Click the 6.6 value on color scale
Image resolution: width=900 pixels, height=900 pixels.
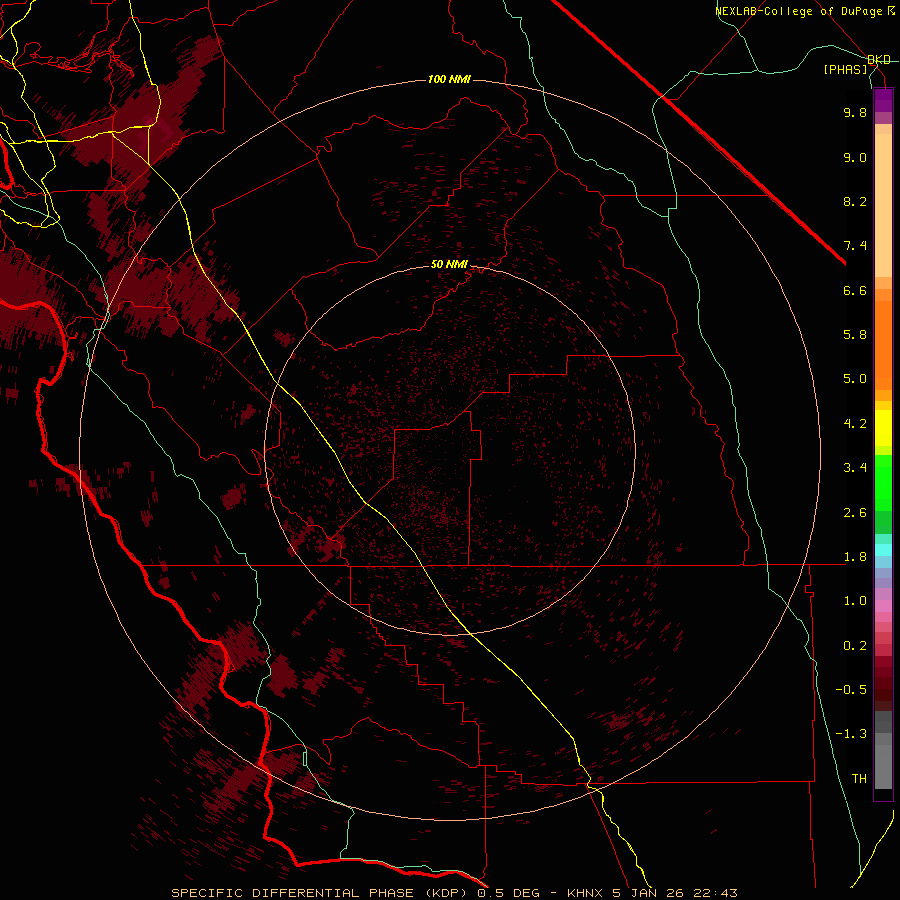(x=855, y=290)
